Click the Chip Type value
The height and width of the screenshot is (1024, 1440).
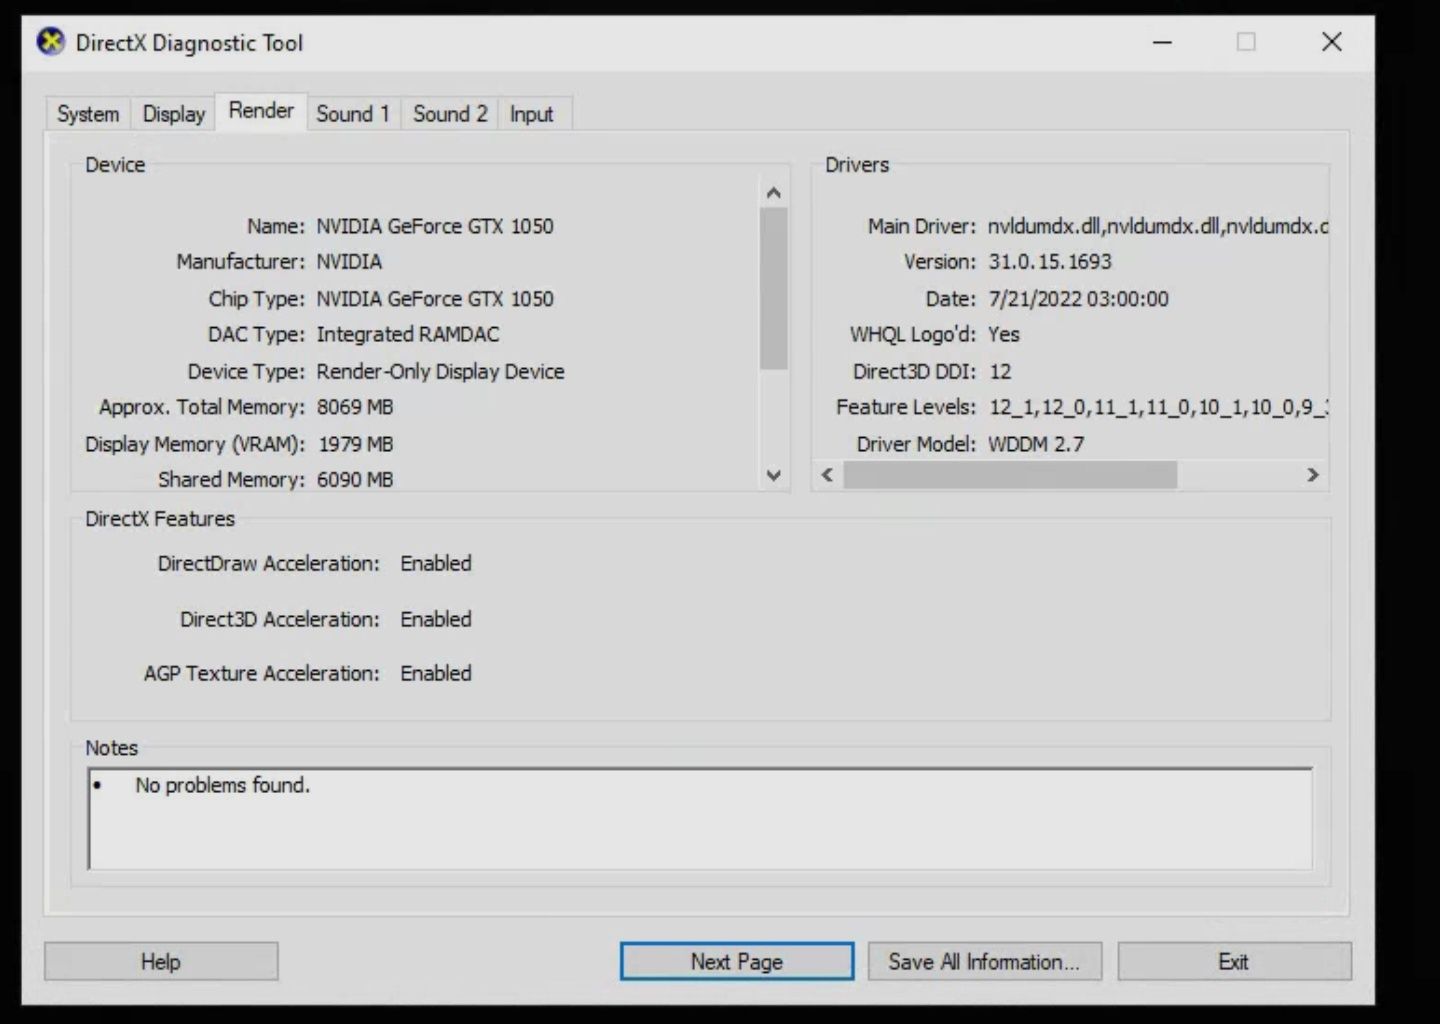click(x=435, y=299)
